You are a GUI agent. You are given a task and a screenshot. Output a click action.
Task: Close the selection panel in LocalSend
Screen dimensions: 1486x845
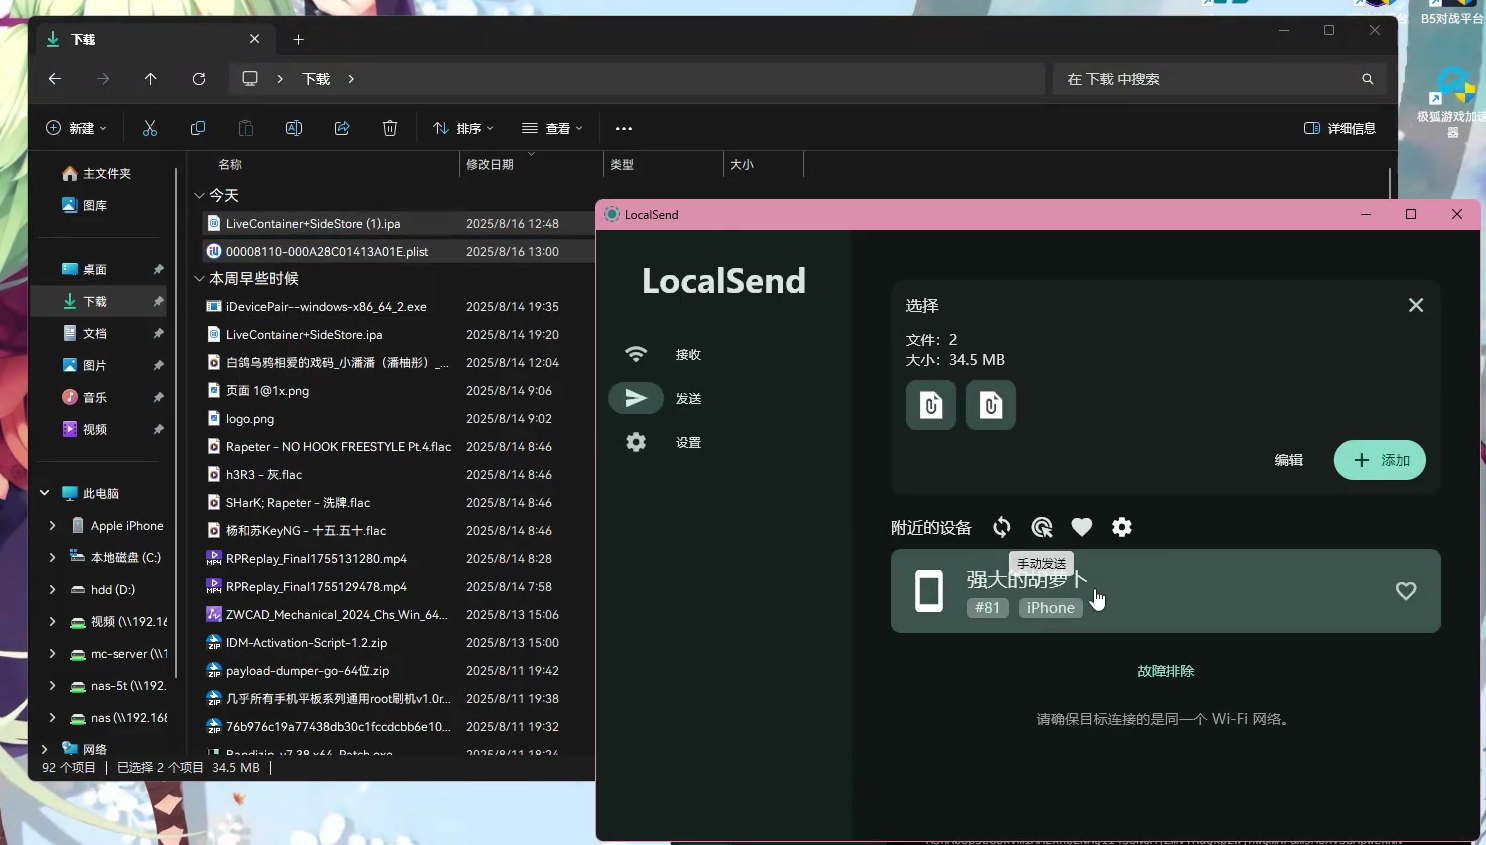[1415, 305]
